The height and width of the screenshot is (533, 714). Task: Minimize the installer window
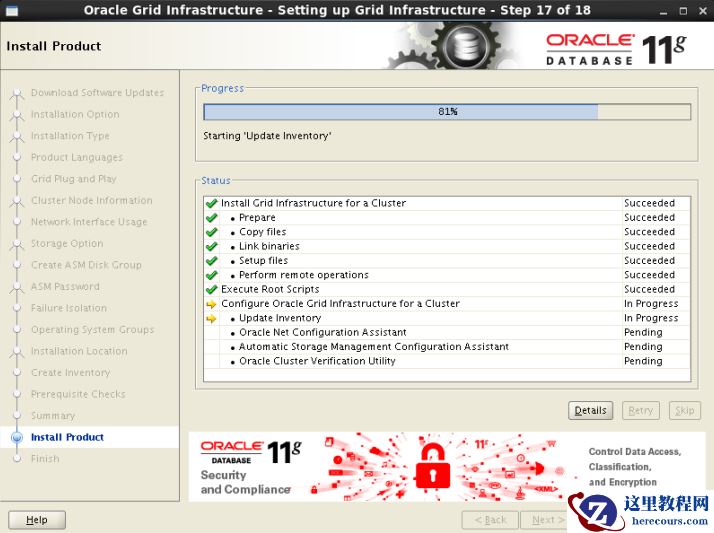tap(663, 11)
